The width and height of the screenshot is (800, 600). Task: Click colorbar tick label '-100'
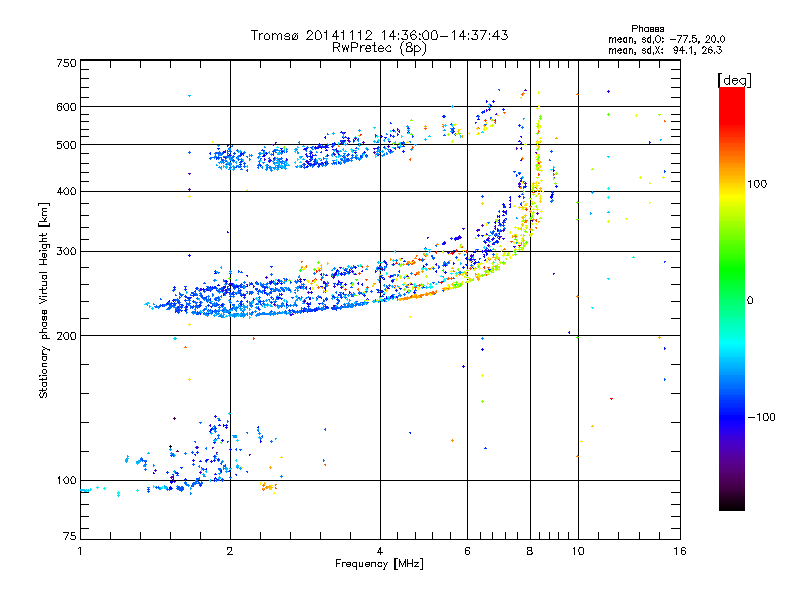click(x=761, y=417)
